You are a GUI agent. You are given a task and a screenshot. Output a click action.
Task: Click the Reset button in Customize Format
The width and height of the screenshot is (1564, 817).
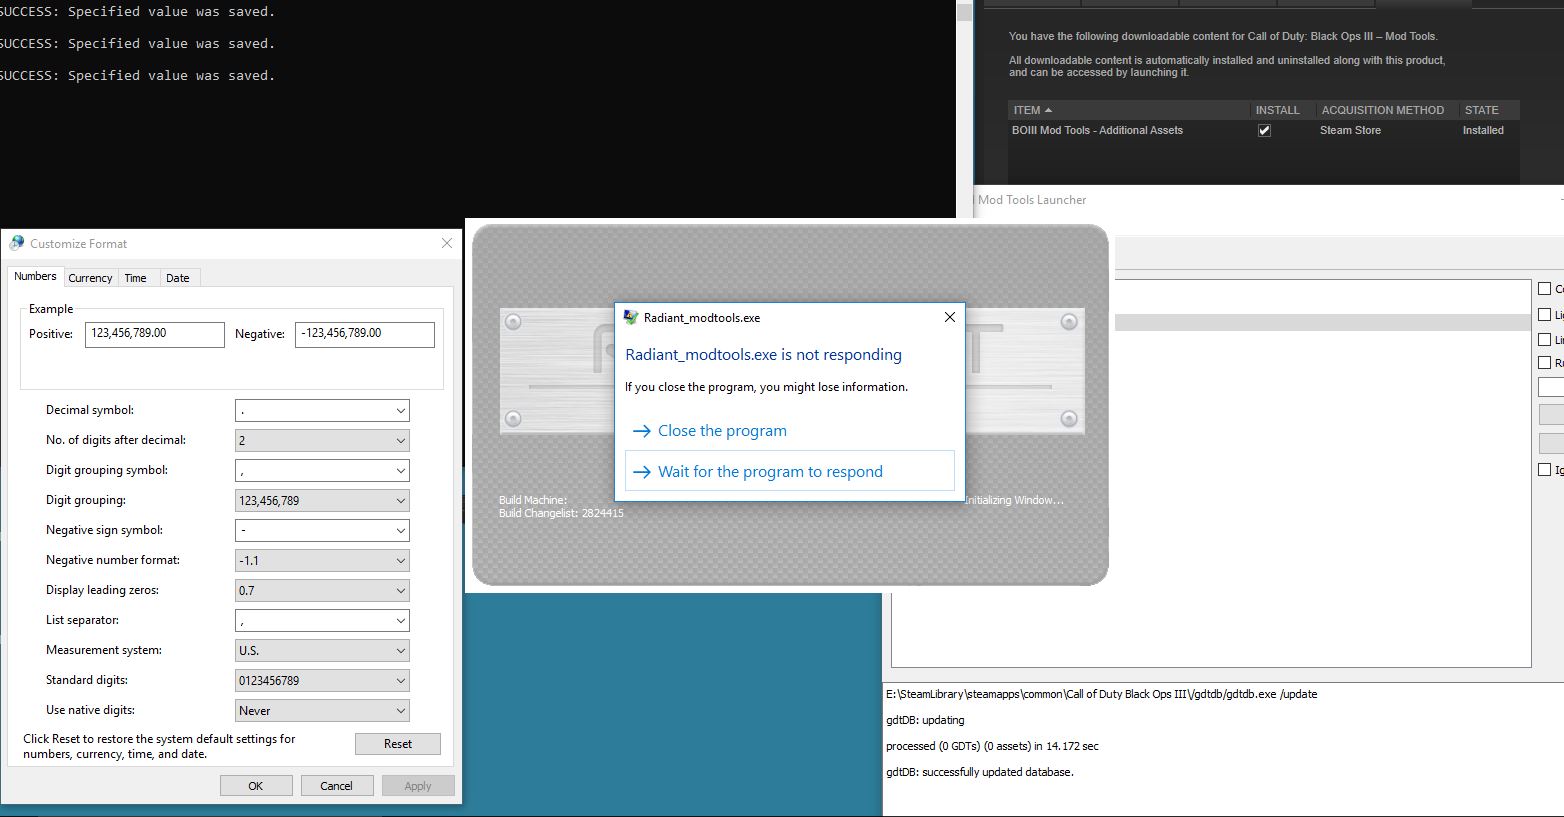[x=398, y=744]
